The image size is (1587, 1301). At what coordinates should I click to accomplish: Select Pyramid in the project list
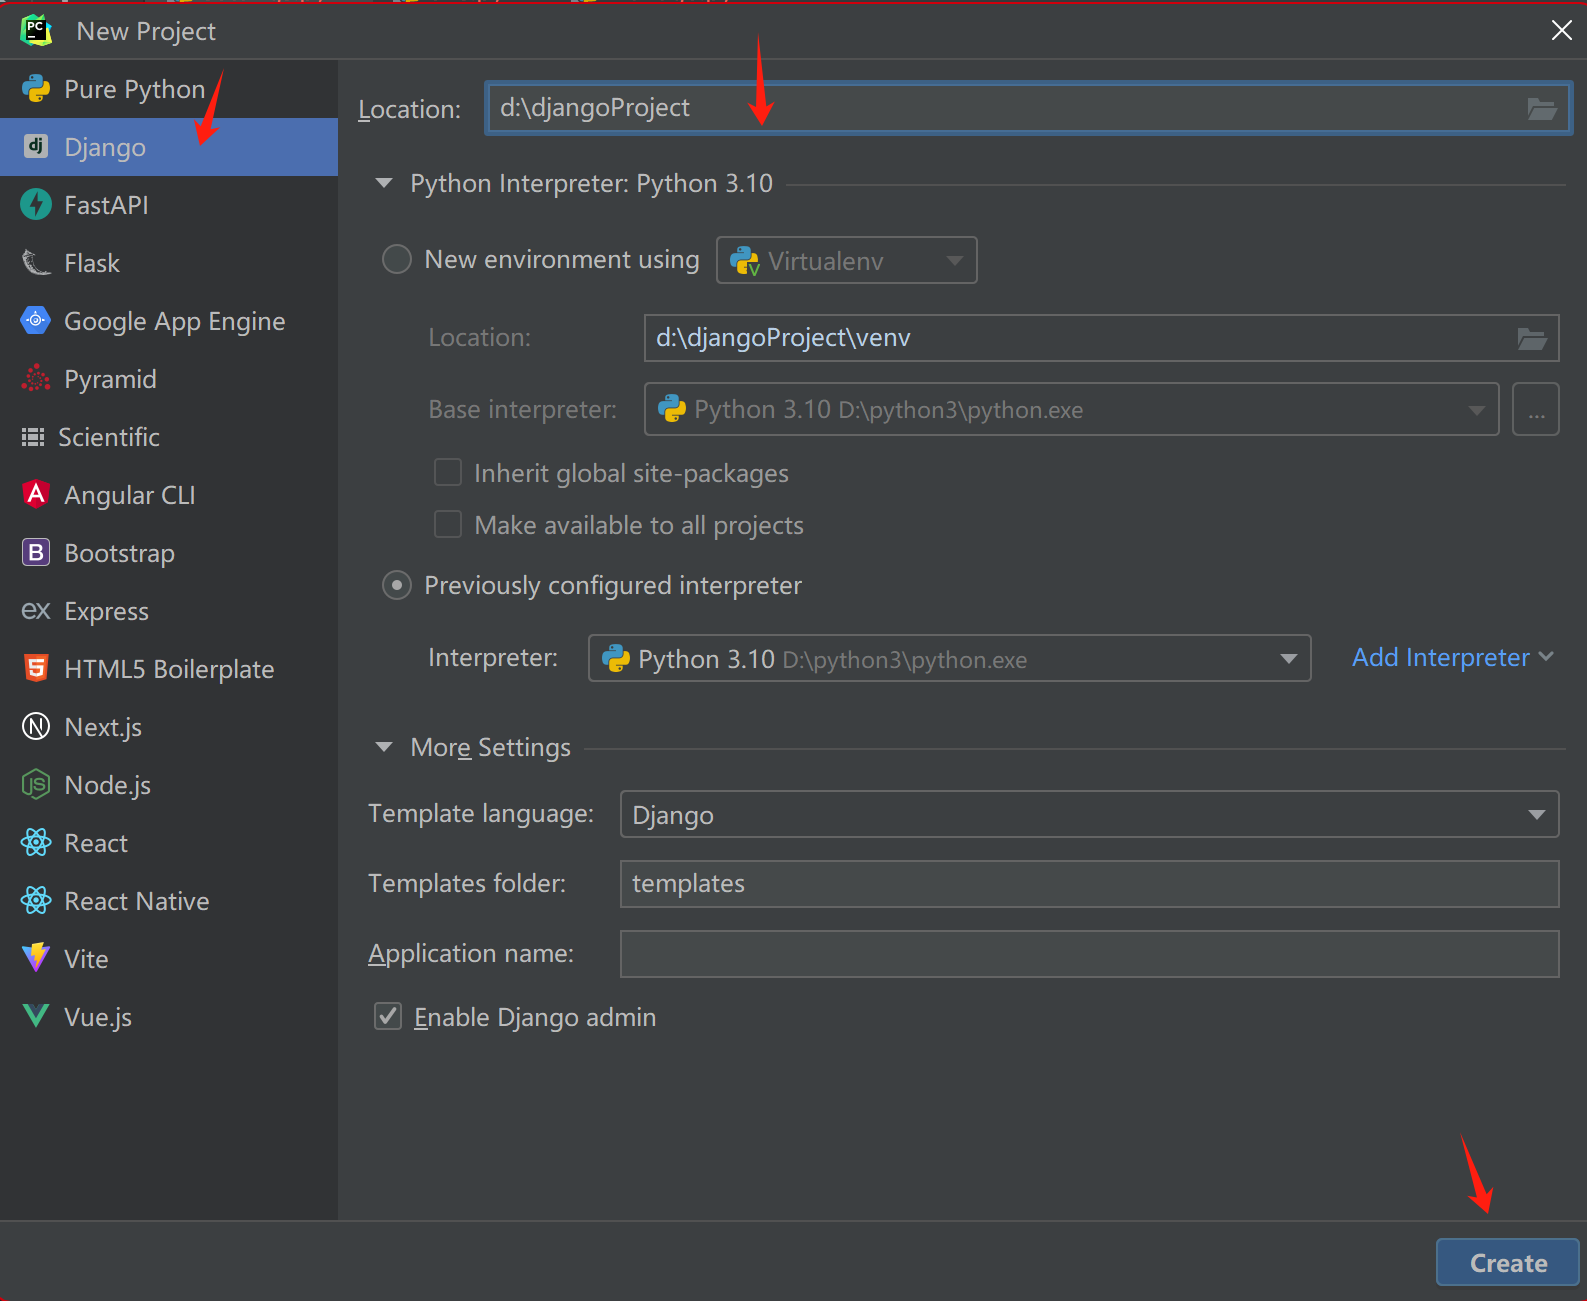coord(110,379)
